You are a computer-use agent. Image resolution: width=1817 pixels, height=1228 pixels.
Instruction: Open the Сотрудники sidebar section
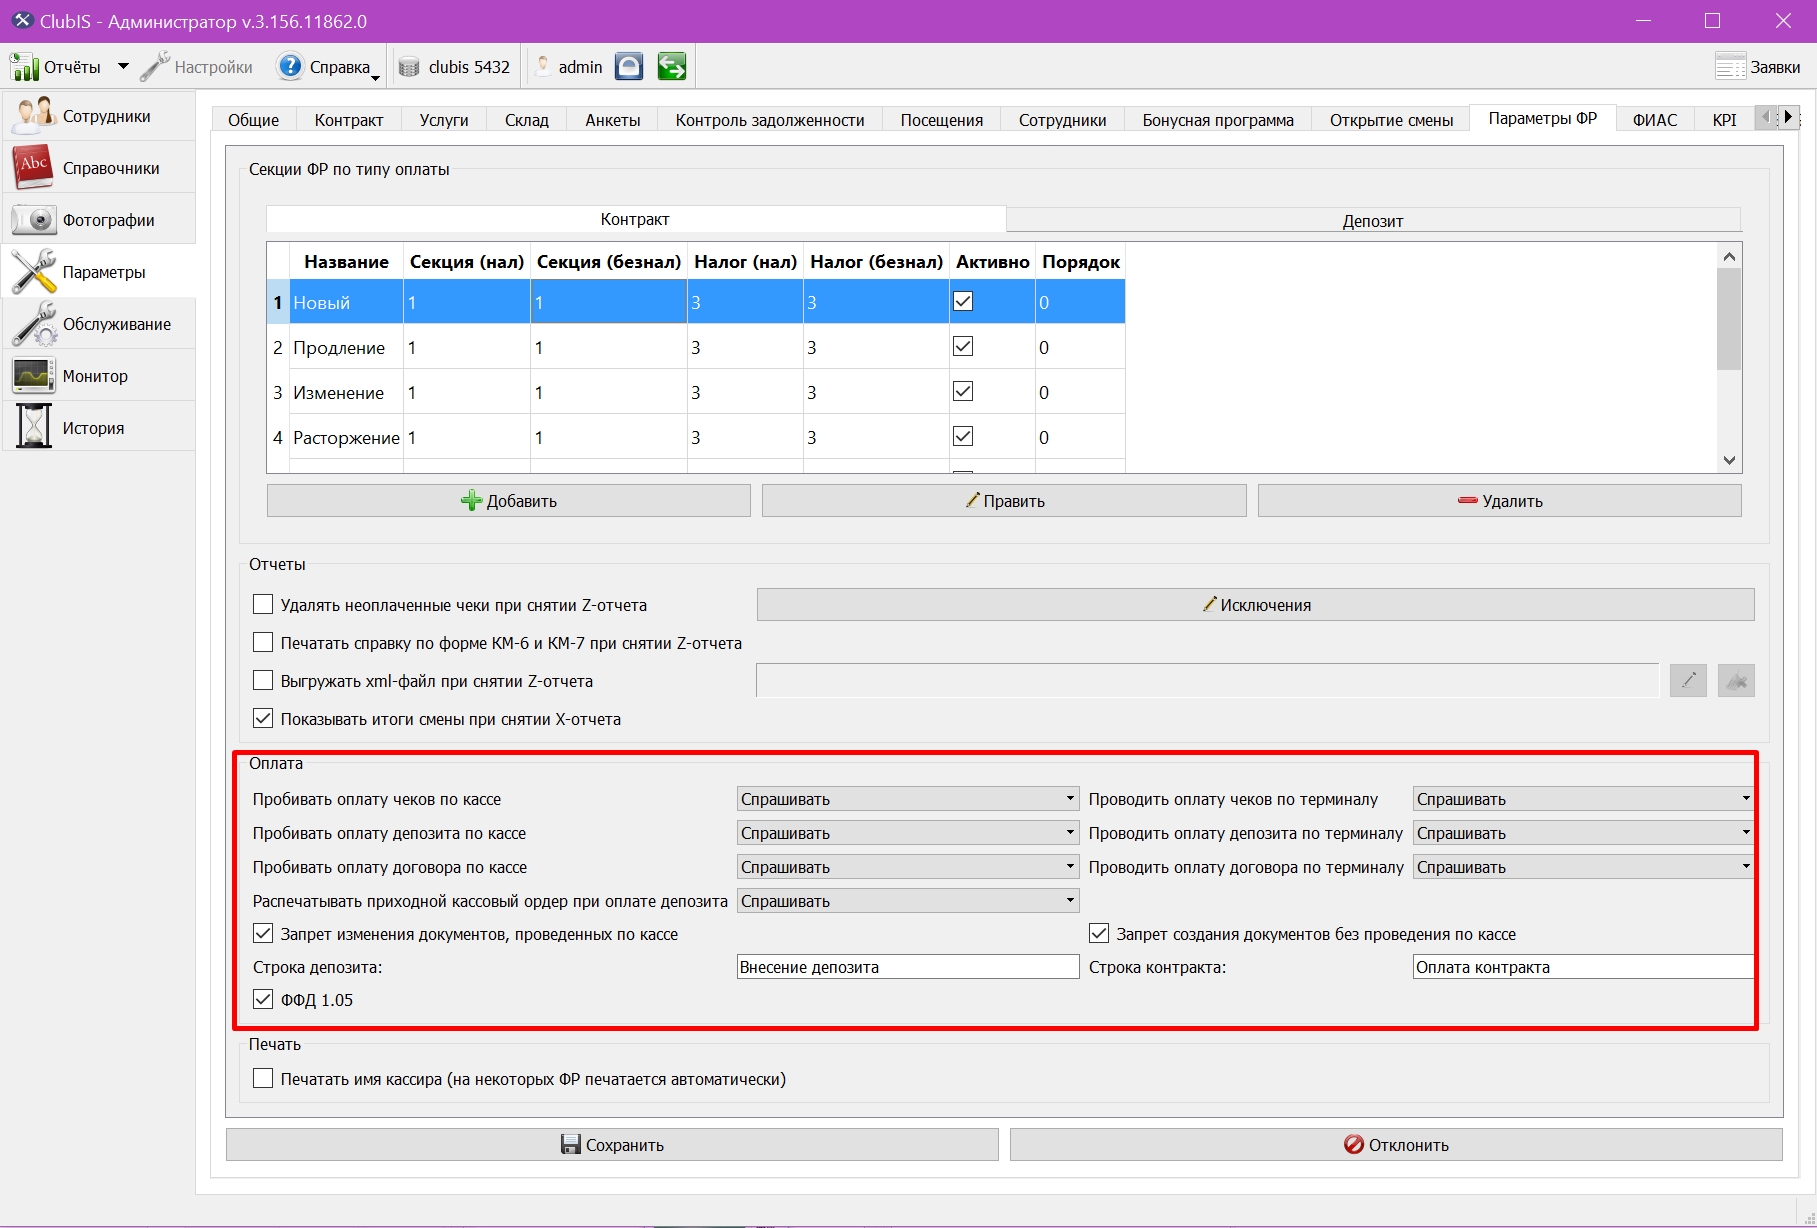tap(98, 116)
